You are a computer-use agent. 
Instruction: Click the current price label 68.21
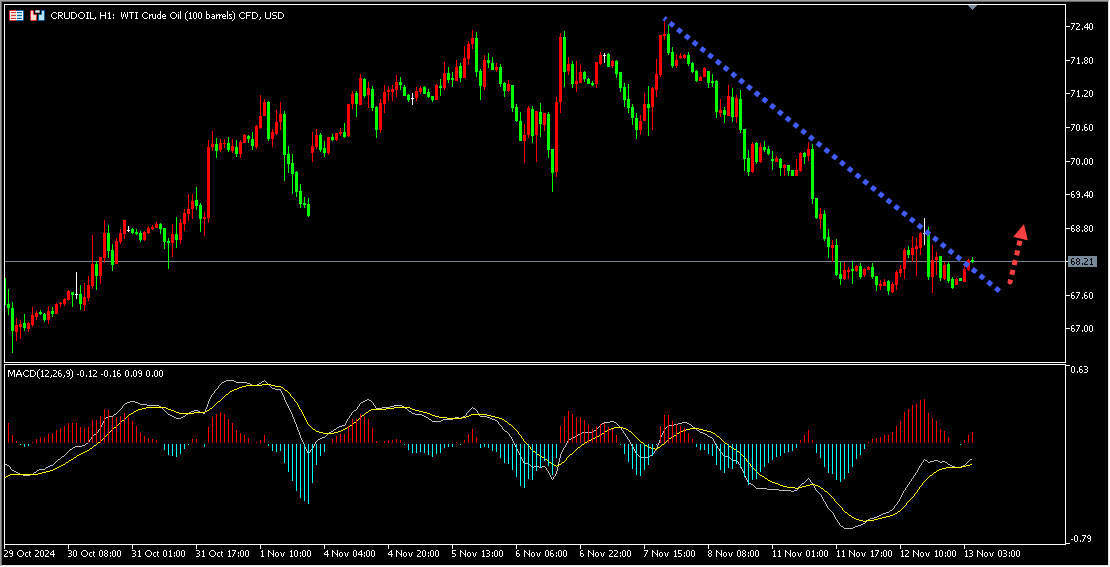[x=1081, y=262]
